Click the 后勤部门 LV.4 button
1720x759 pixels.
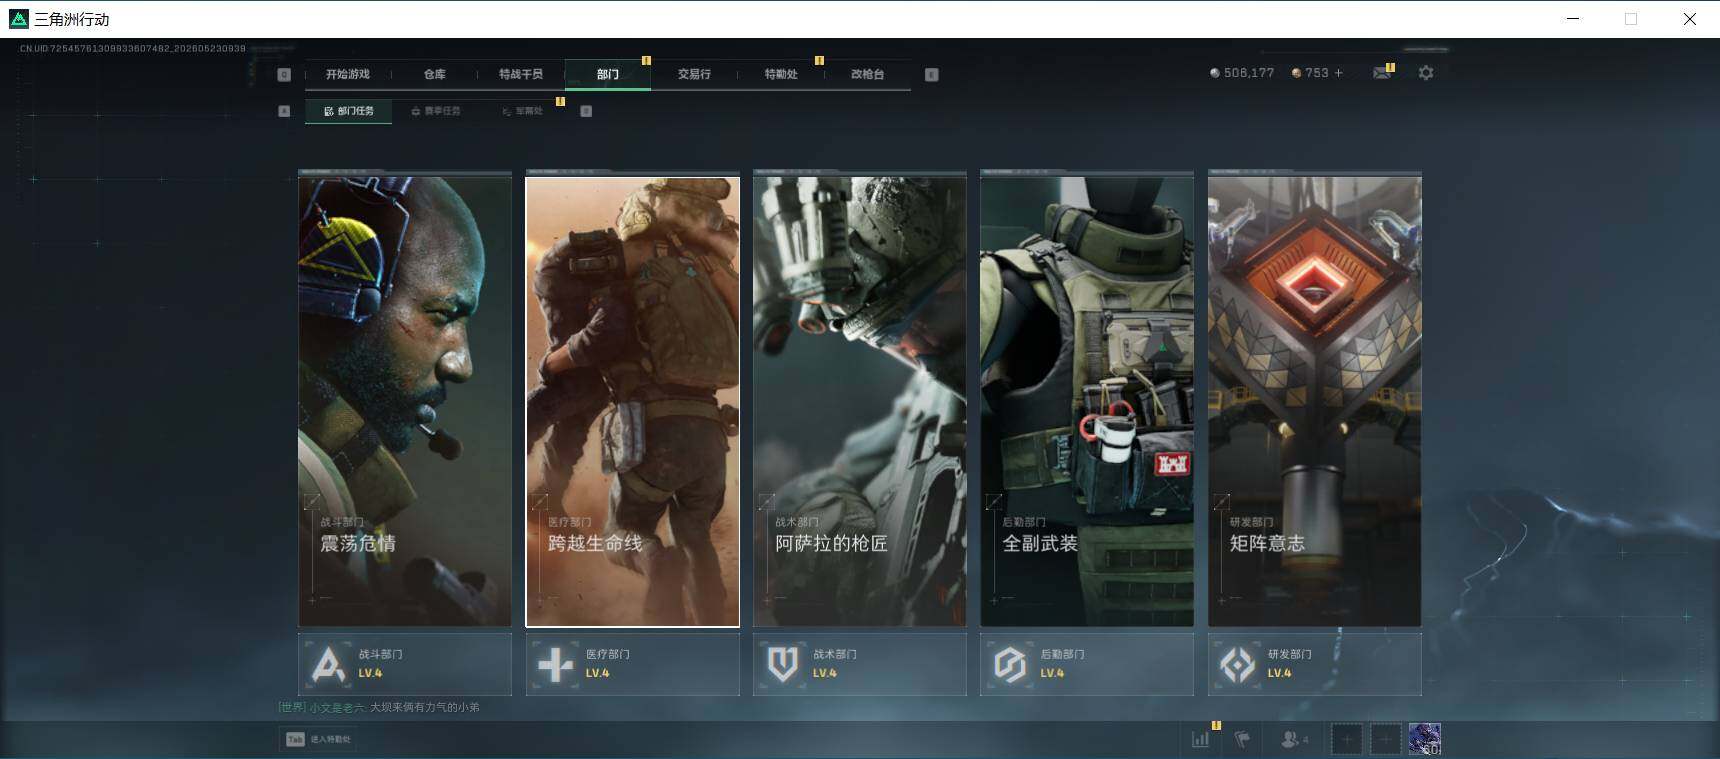click(x=1087, y=664)
